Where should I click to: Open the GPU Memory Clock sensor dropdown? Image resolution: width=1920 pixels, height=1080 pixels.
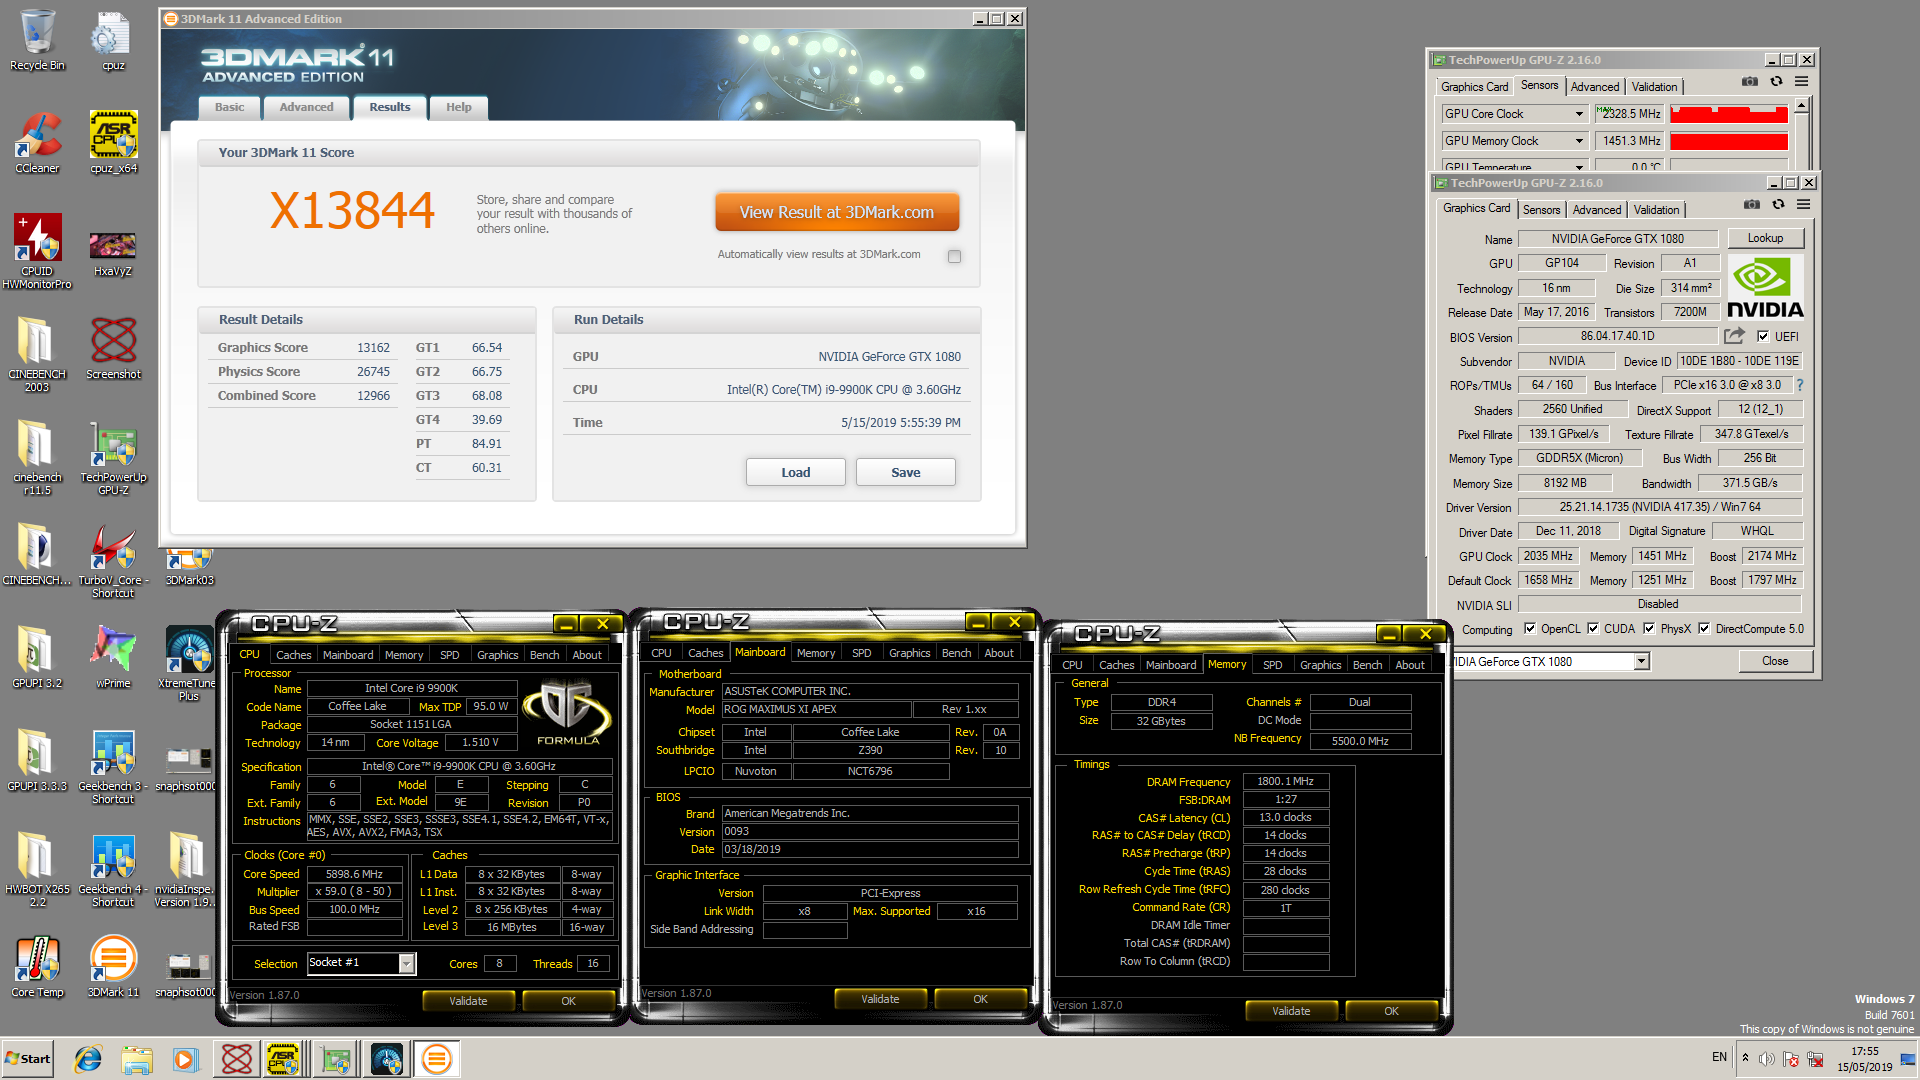1580,141
